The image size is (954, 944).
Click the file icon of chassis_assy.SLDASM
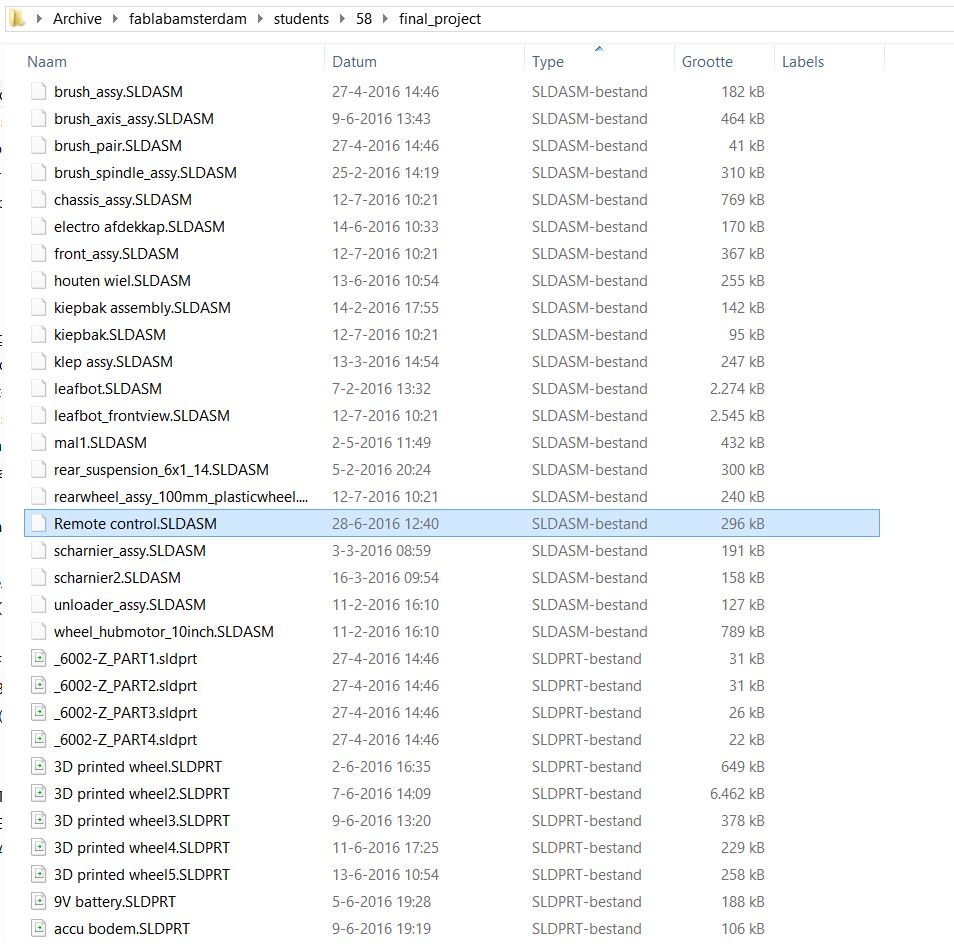[38, 200]
